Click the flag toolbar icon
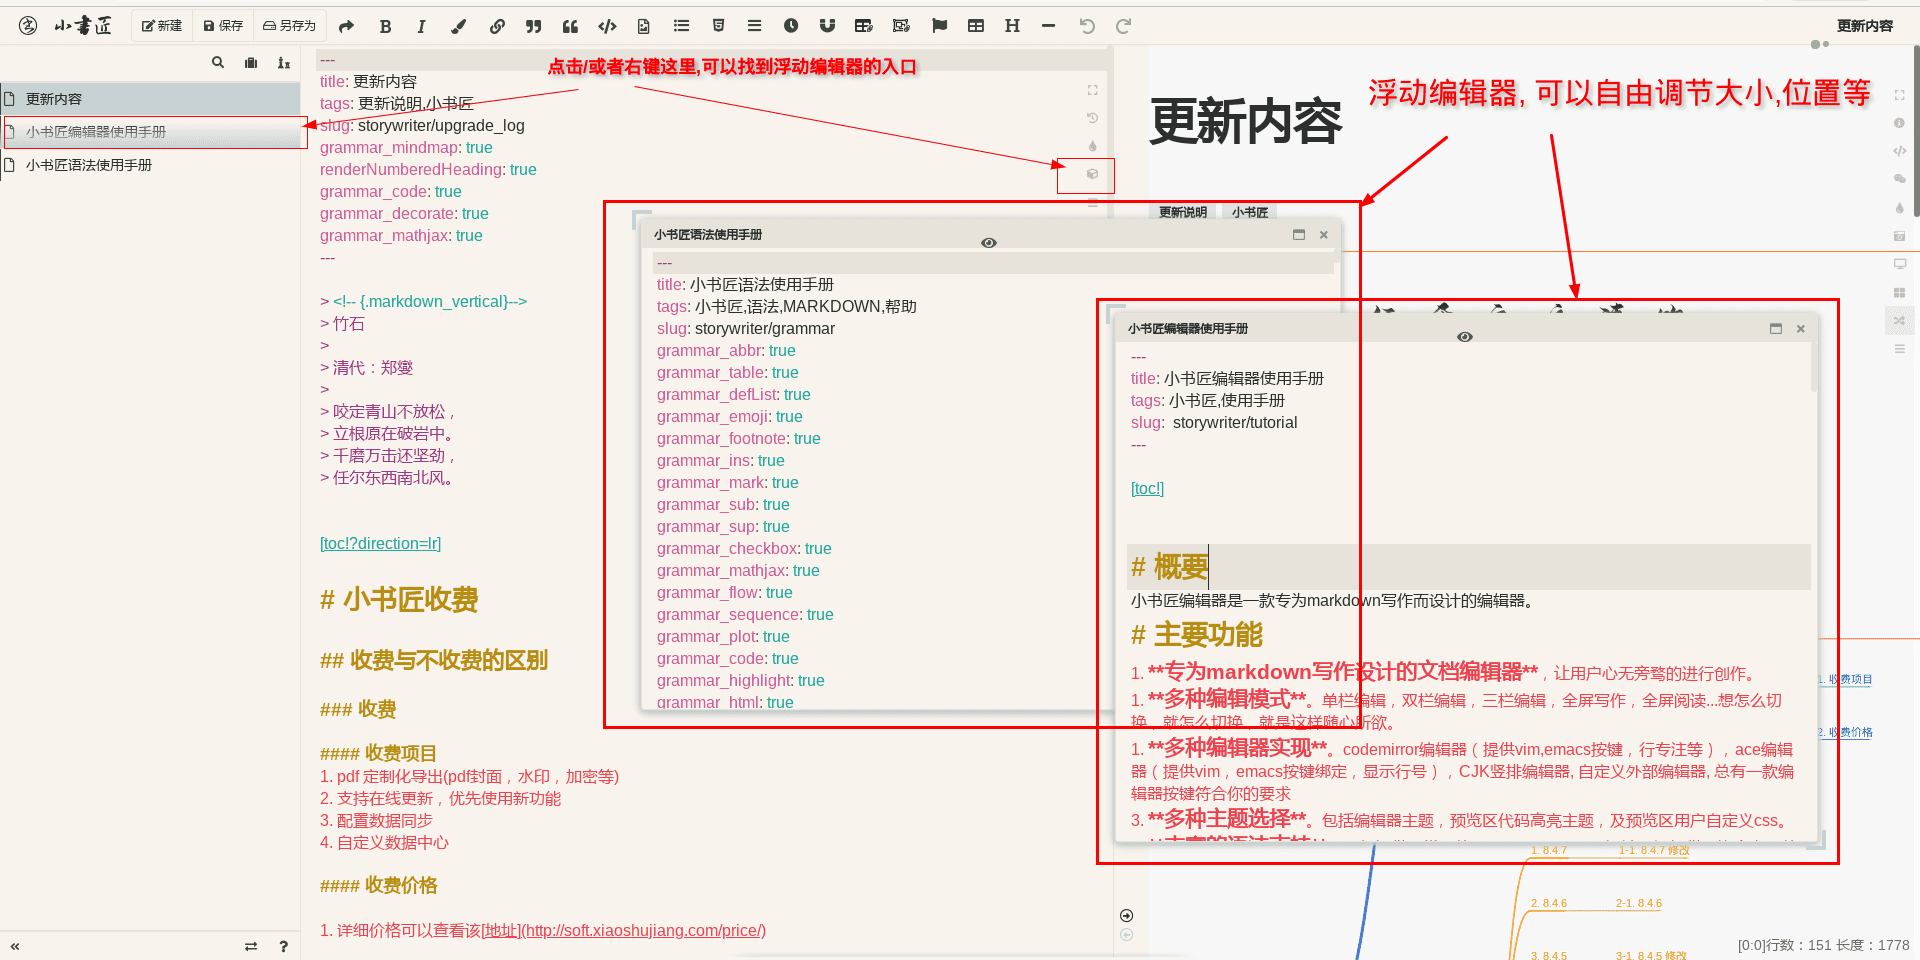 coord(939,26)
